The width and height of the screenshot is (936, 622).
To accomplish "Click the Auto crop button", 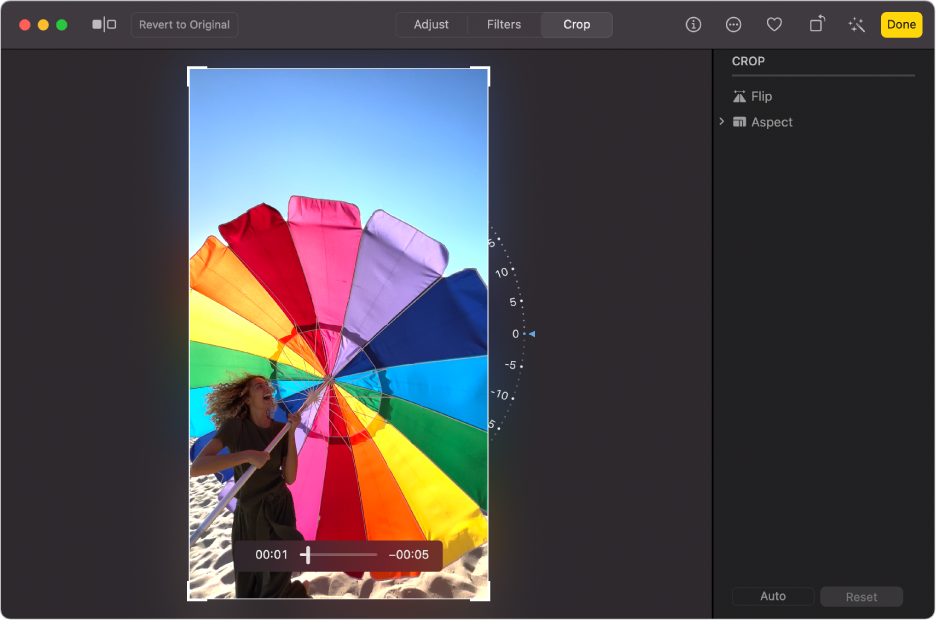I will (773, 596).
